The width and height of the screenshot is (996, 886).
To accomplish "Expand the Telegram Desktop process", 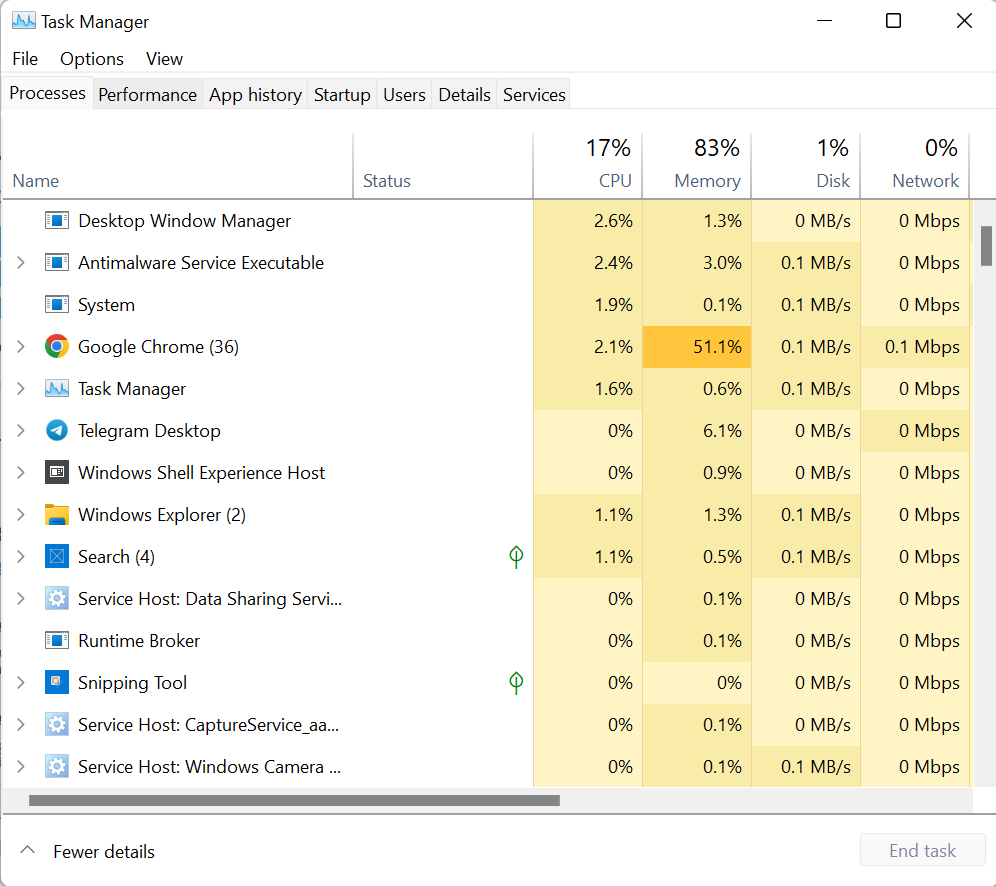I will (x=20, y=431).
